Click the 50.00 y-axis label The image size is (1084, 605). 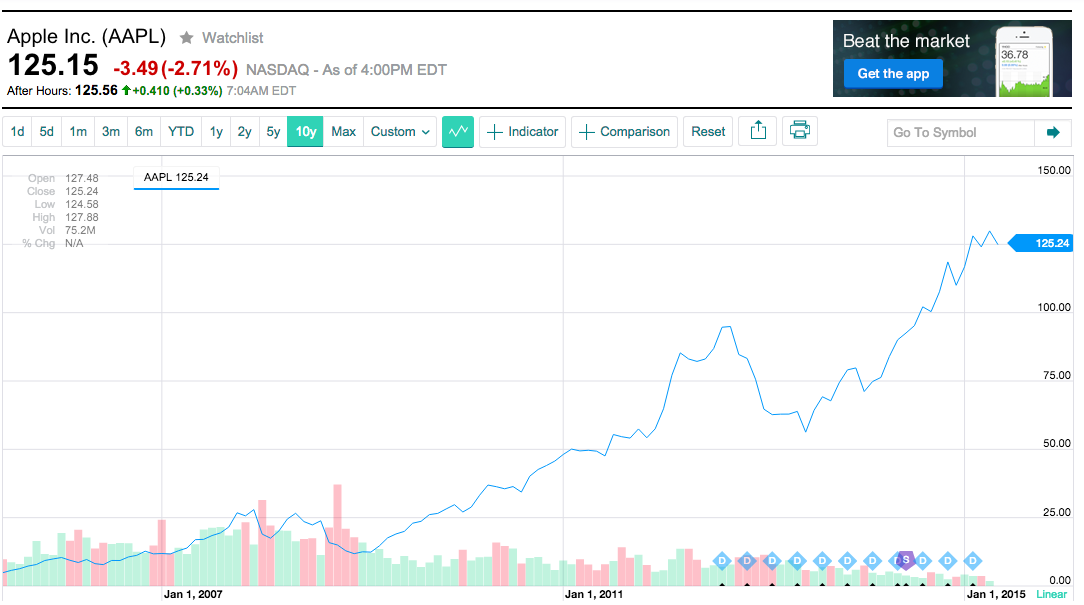tap(1056, 443)
